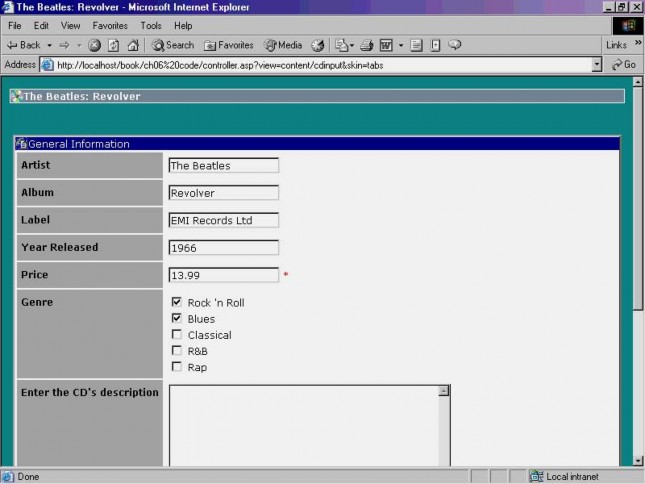Open the File menu
This screenshot has height=484, width=645.
14,25
